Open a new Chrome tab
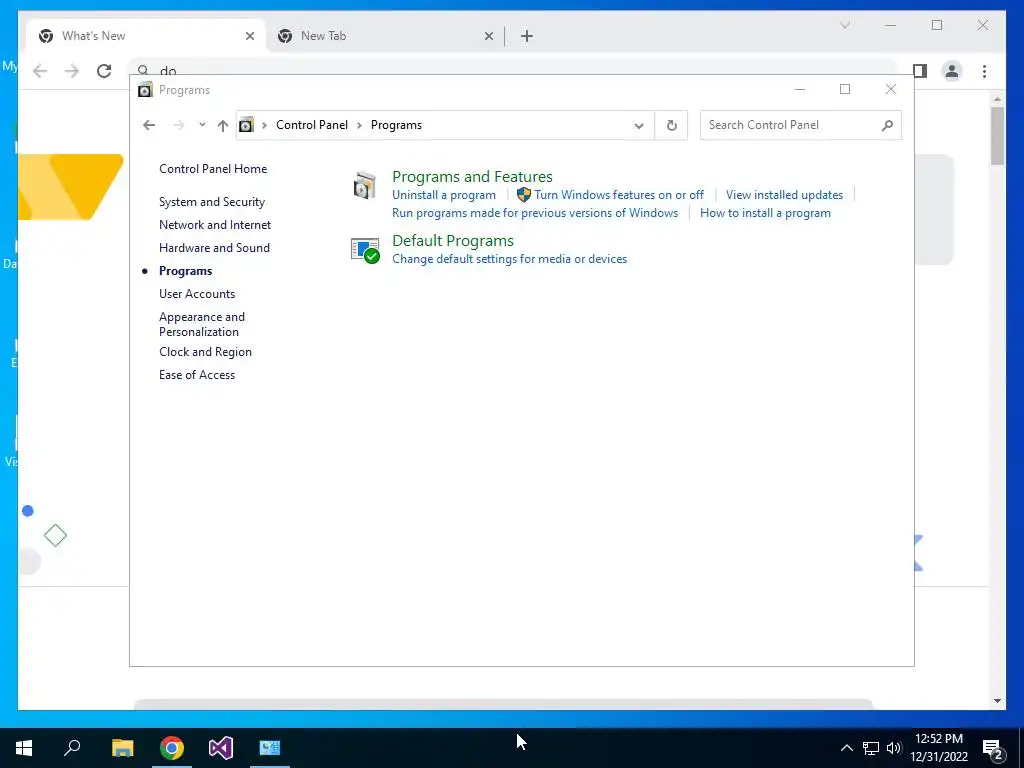The width and height of the screenshot is (1024, 768). (527, 36)
